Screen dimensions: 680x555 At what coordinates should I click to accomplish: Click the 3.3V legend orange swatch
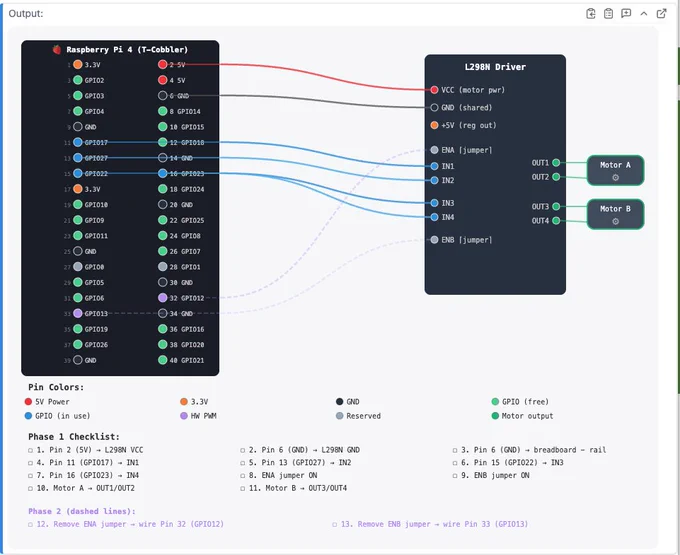184,402
